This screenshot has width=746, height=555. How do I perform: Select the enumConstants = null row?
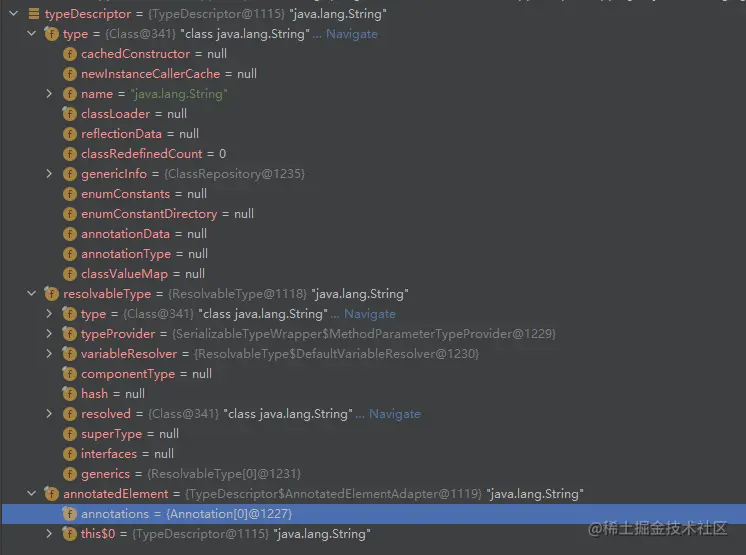tap(373, 194)
